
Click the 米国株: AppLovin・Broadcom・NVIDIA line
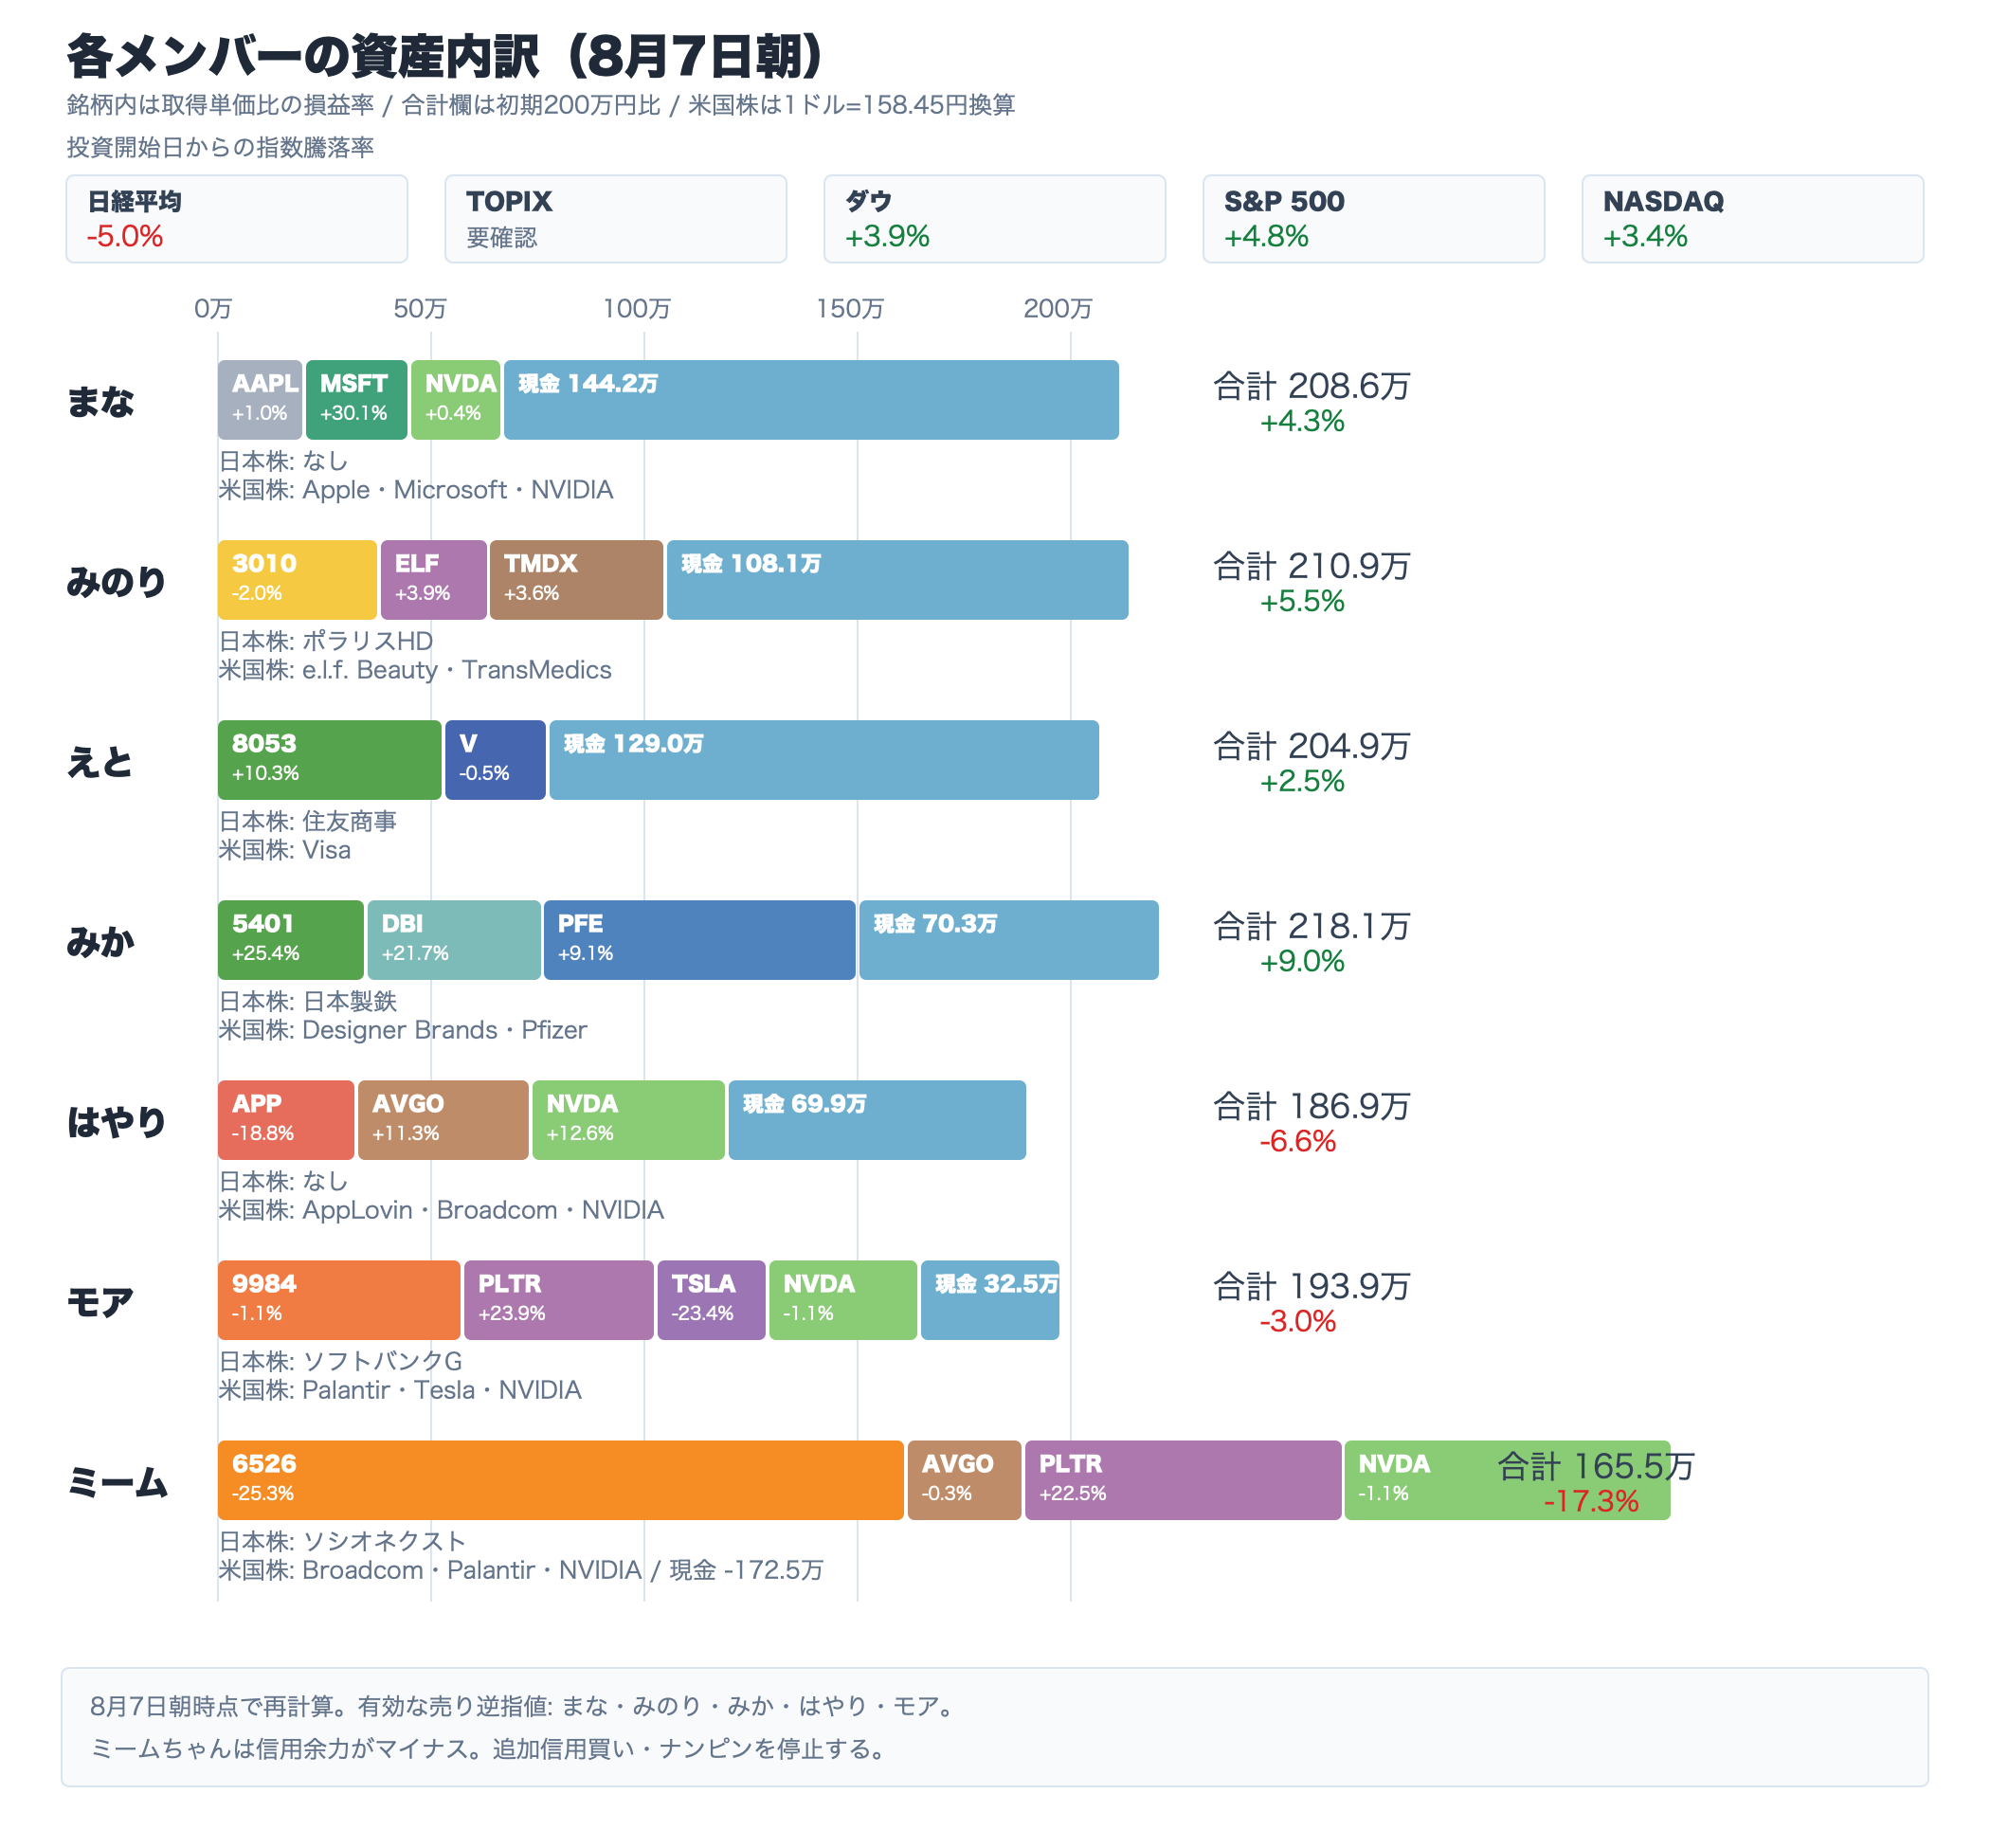(x=441, y=1210)
